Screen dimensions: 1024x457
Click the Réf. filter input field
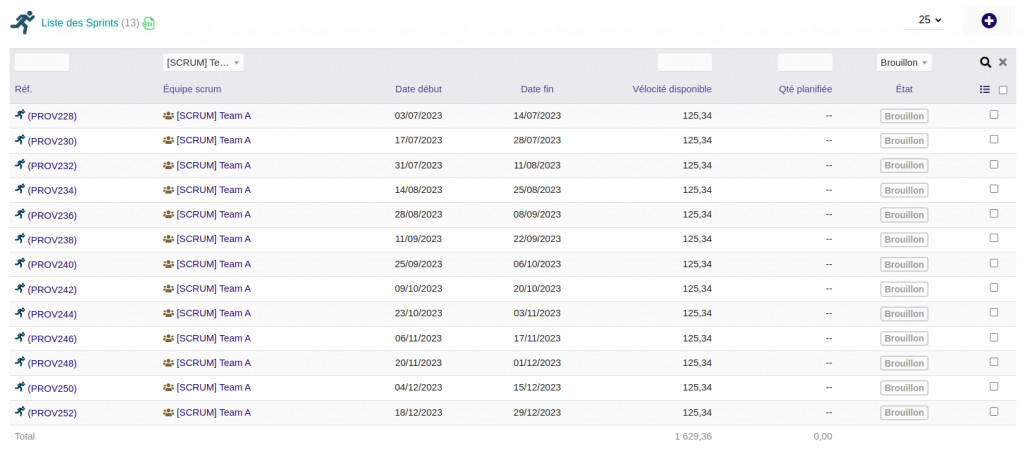(x=42, y=62)
